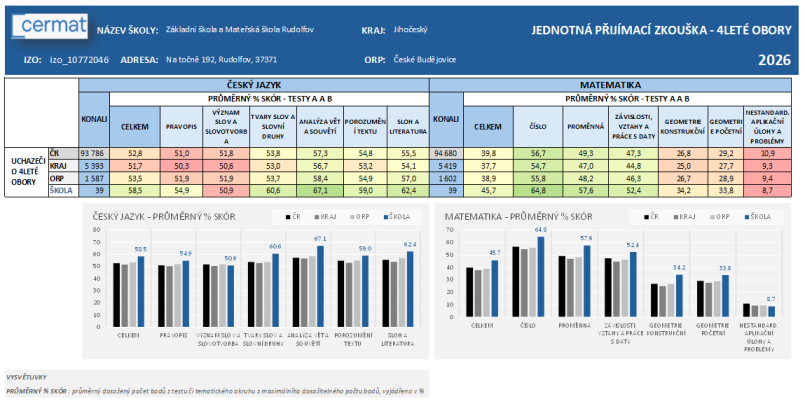This screenshot has width=805, height=406.
Task: Click NESTANDARD. APLIKAČNÍ ÚLOHY A PROBLÉMY header
Action: [768, 127]
